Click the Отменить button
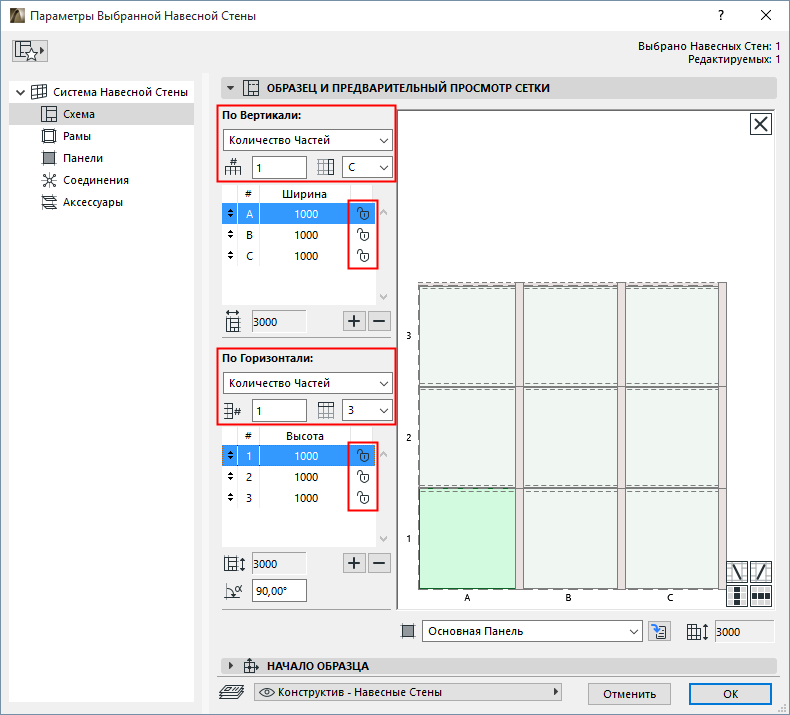790x715 pixels. click(x=629, y=694)
